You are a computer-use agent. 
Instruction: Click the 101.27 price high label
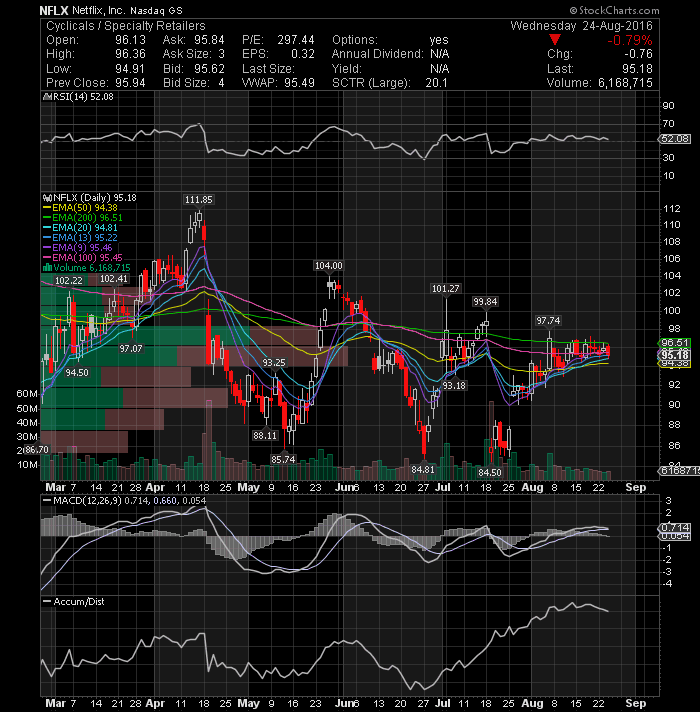point(445,288)
